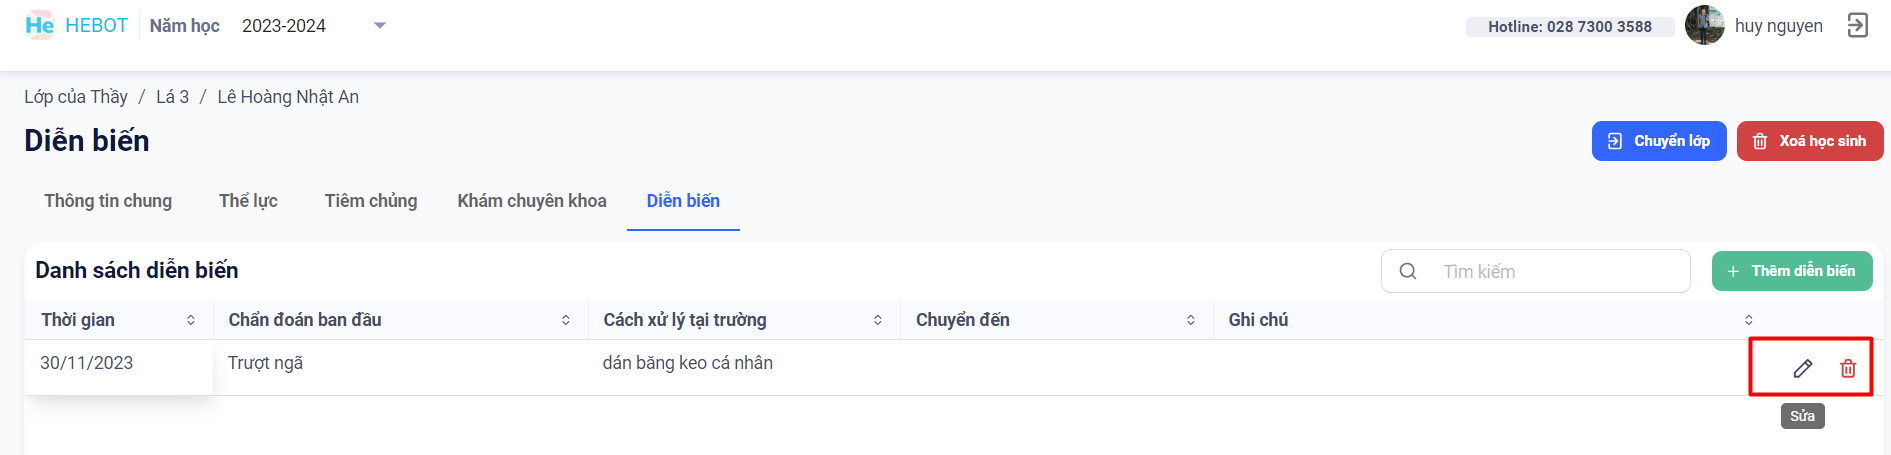Viewport: 1891px width, 455px height.
Task: Click the pencil edit icon in row
Action: pyautogui.click(x=1802, y=369)
